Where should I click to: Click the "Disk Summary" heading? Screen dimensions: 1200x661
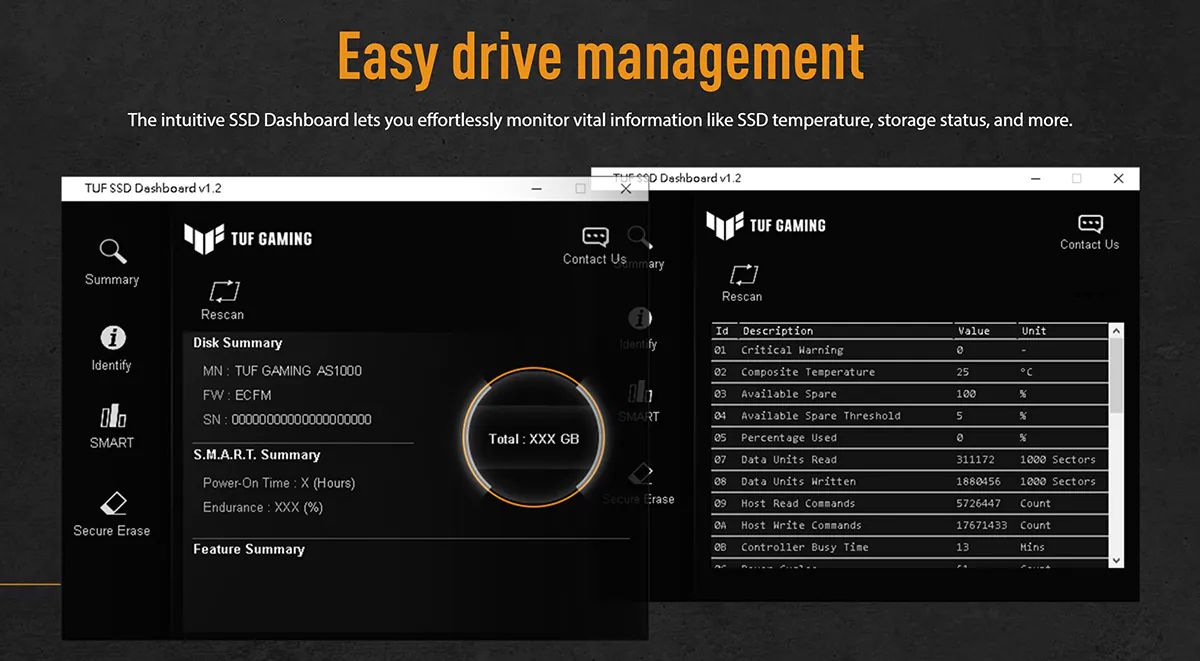(x=238, y=343)
